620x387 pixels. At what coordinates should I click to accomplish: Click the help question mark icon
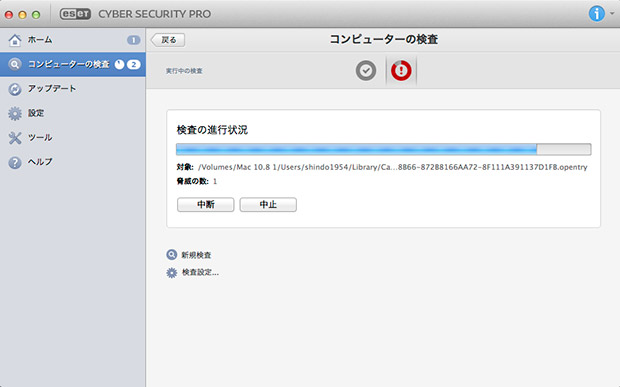pos(15,162)
